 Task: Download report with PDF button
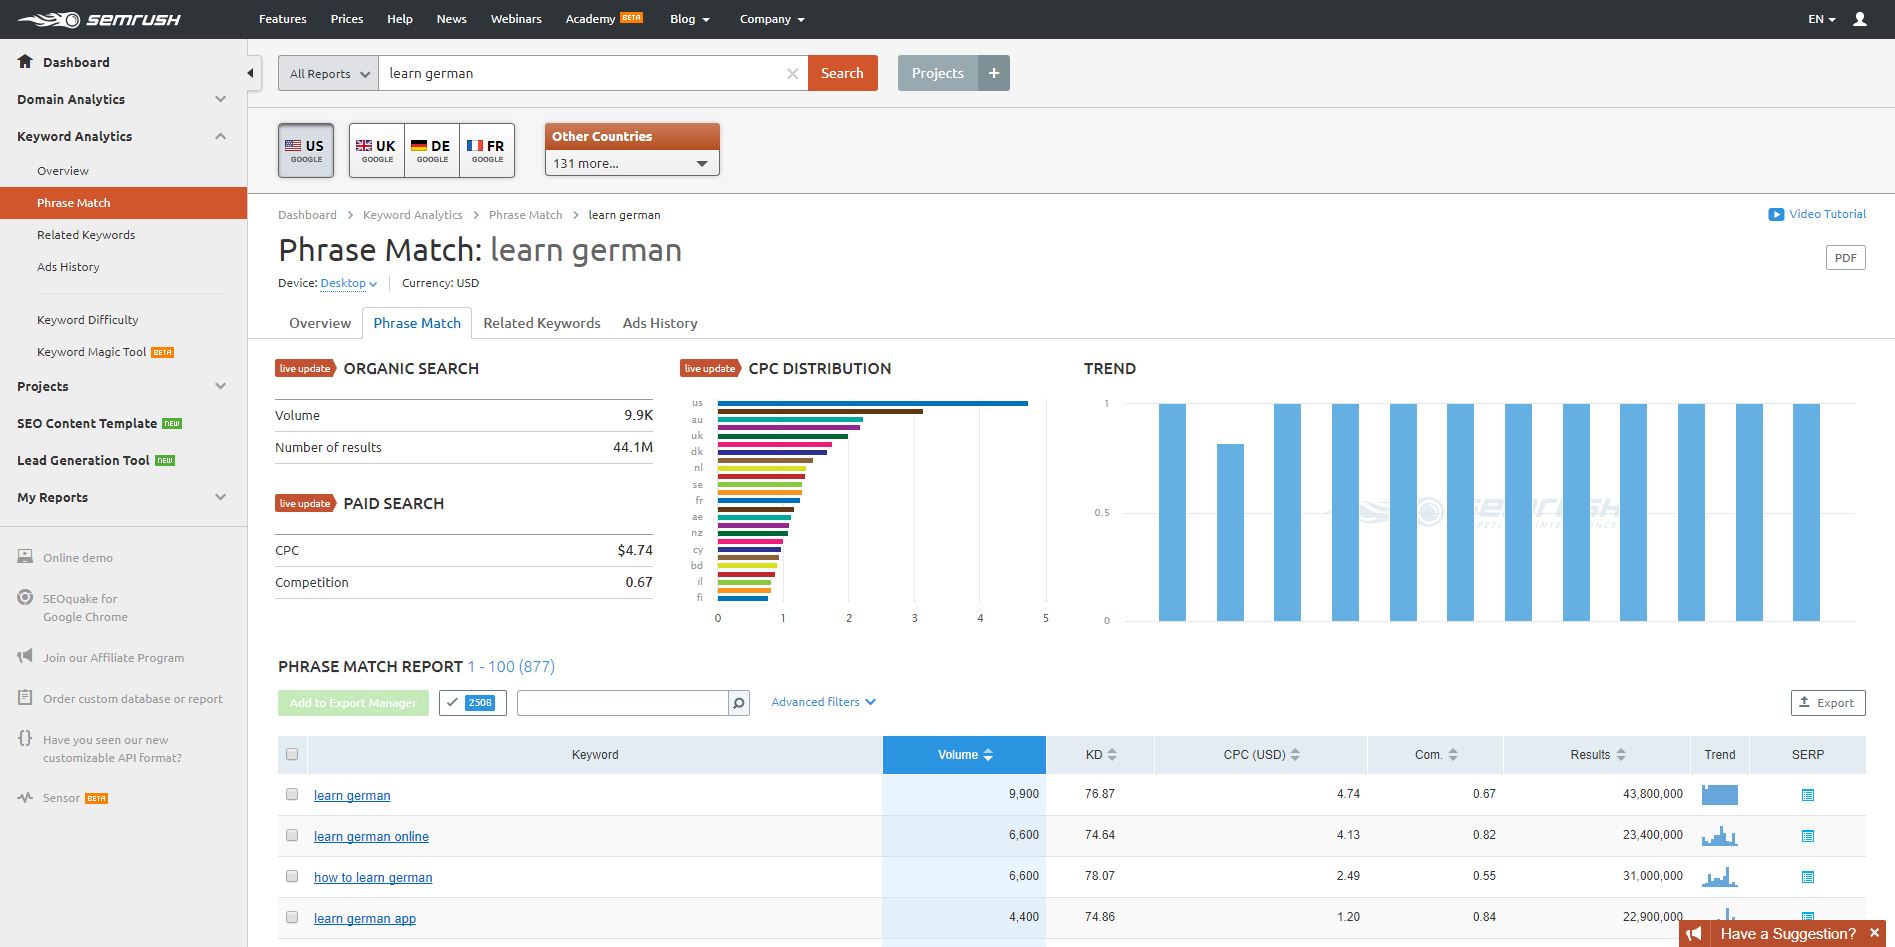click(1845, 258)
